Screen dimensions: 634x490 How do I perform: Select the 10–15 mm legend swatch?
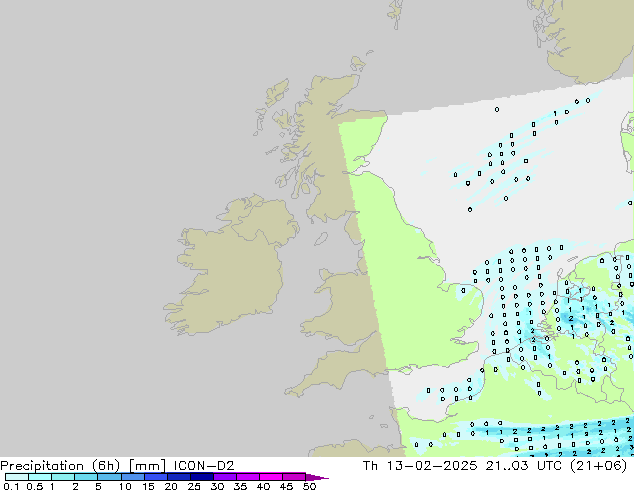[132, 477]
